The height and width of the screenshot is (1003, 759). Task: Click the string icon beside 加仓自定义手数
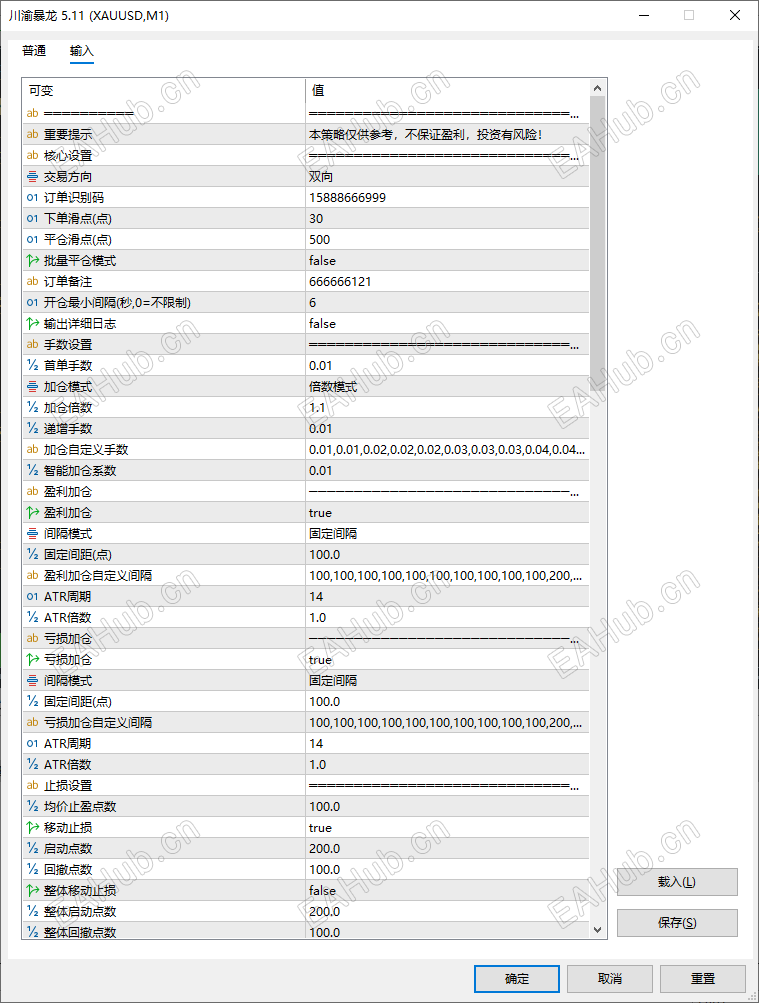pyautogui.click(x=33, y=450)
